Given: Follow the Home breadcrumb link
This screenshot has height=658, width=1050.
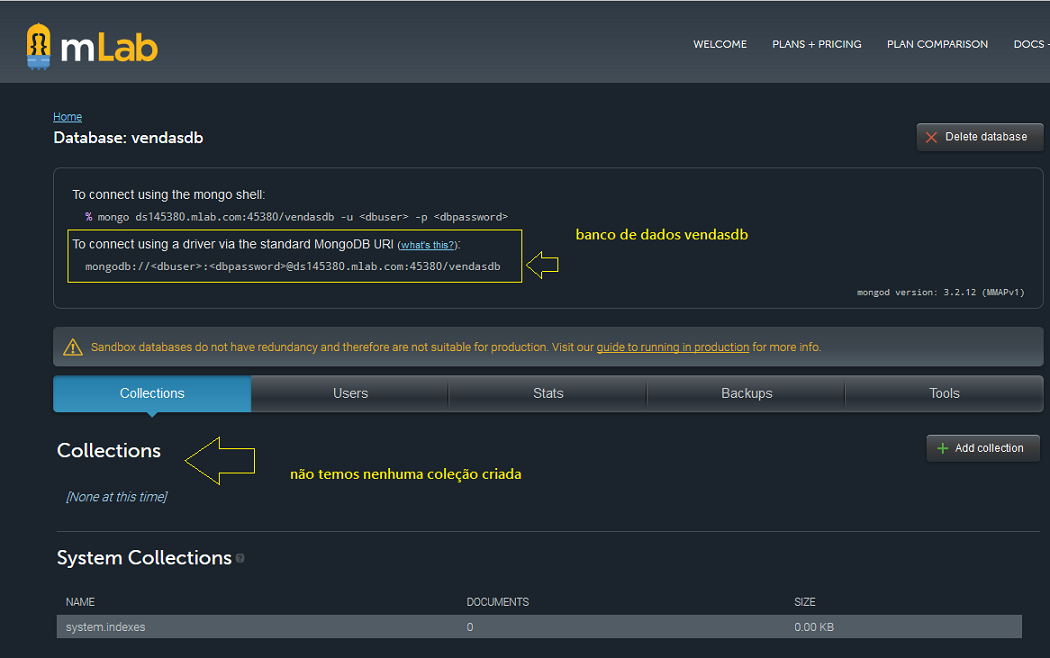Looking at the screenshot, I should [x=68, y=117].
